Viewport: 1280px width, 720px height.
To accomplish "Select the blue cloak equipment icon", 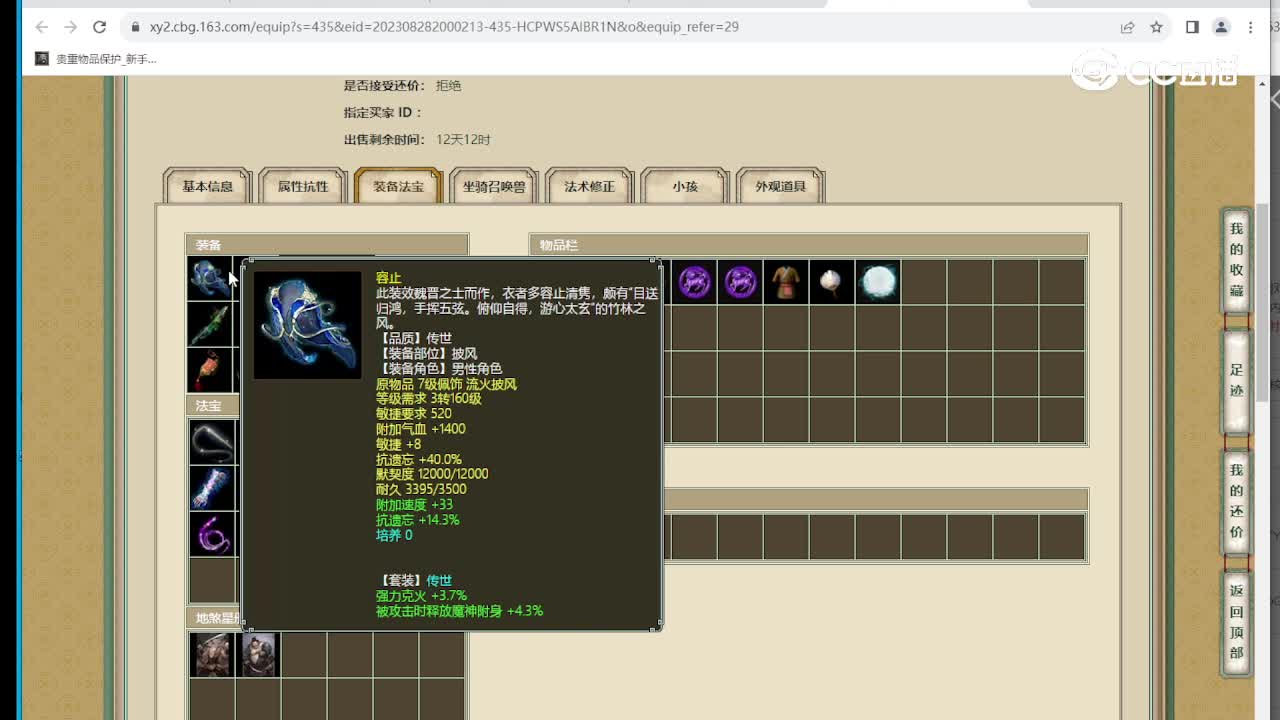I will [211, 278].
